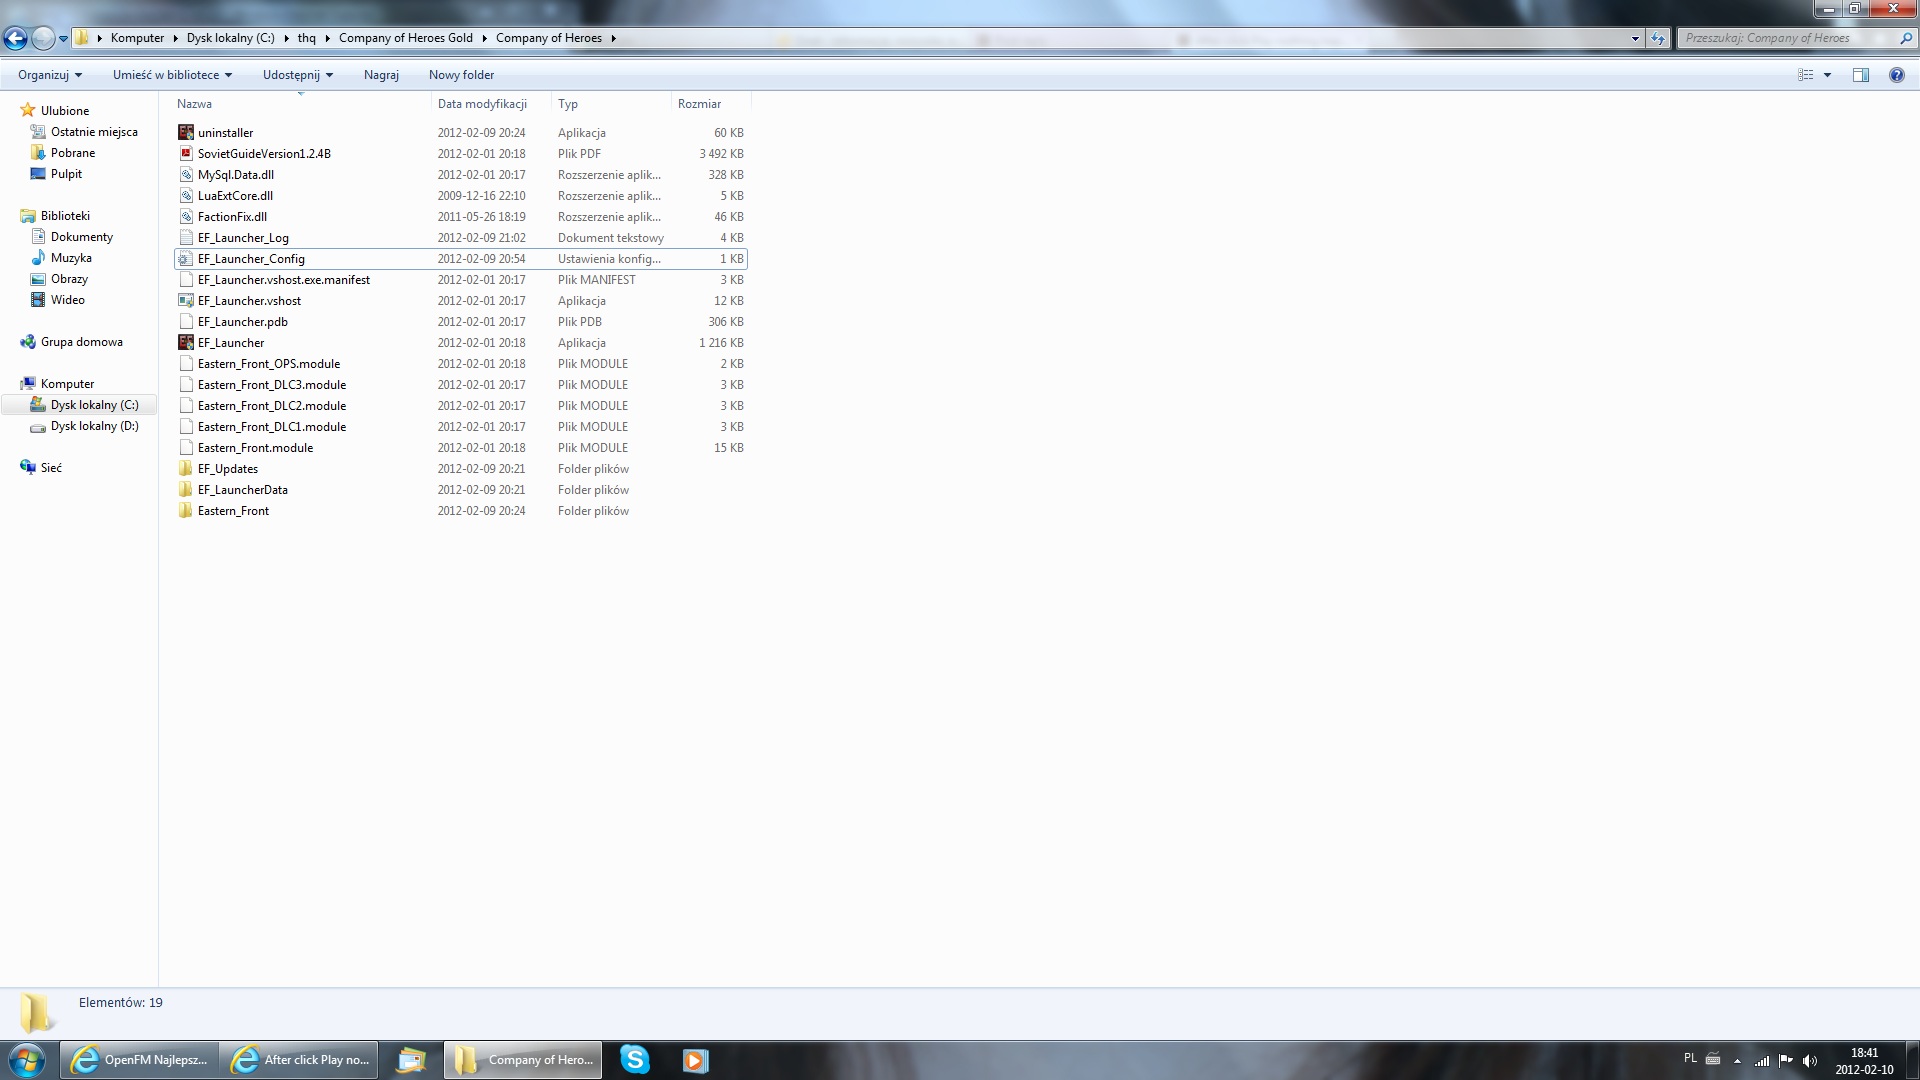This screenshot has width=1920, height=1080.
Task: Click the change view icon
Action: coord(1805,75)
